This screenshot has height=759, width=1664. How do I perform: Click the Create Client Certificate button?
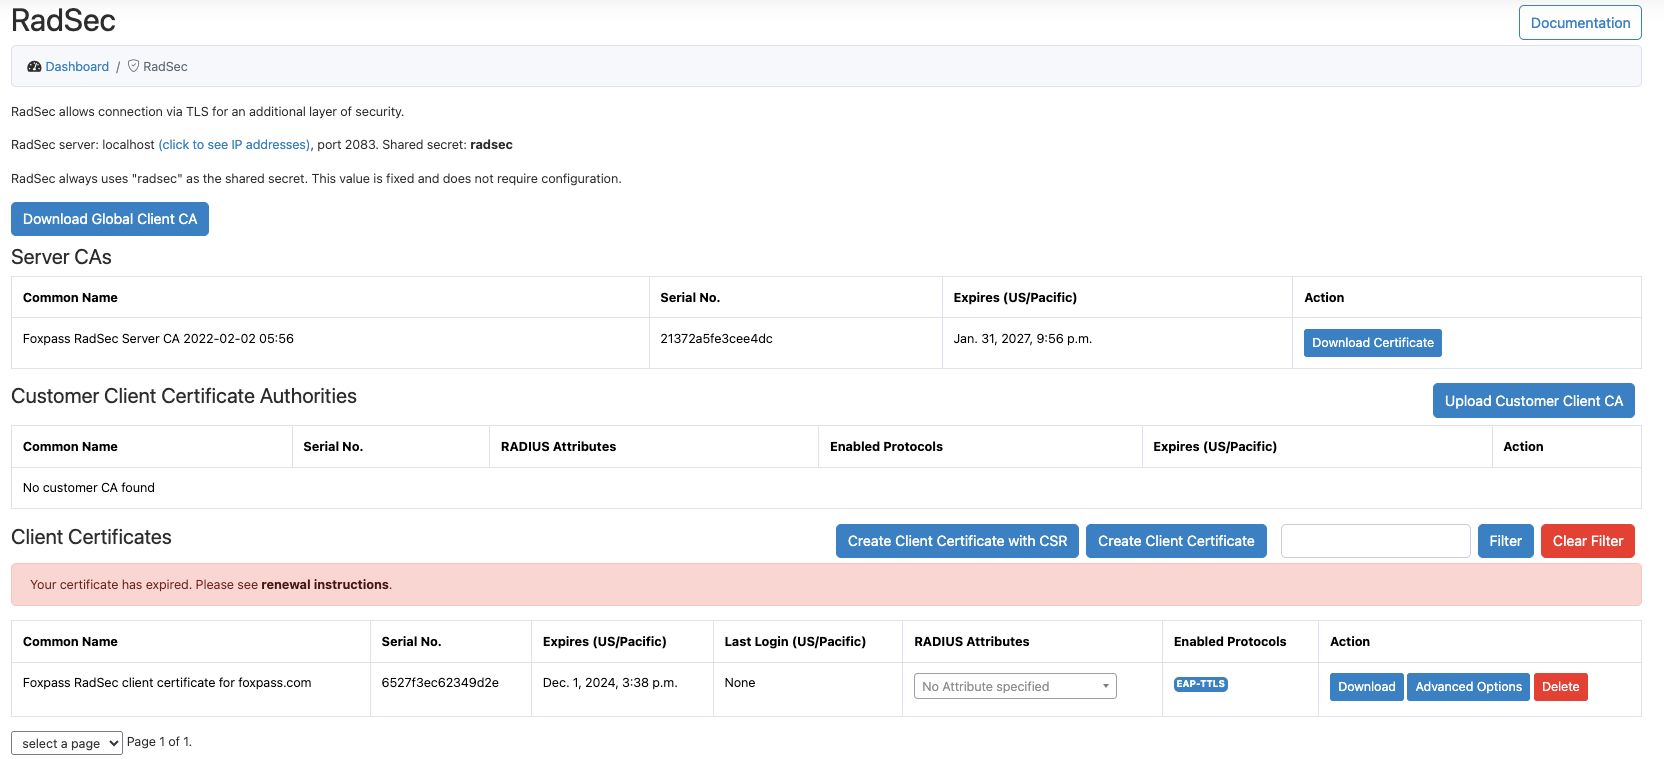click(1176, 541)
